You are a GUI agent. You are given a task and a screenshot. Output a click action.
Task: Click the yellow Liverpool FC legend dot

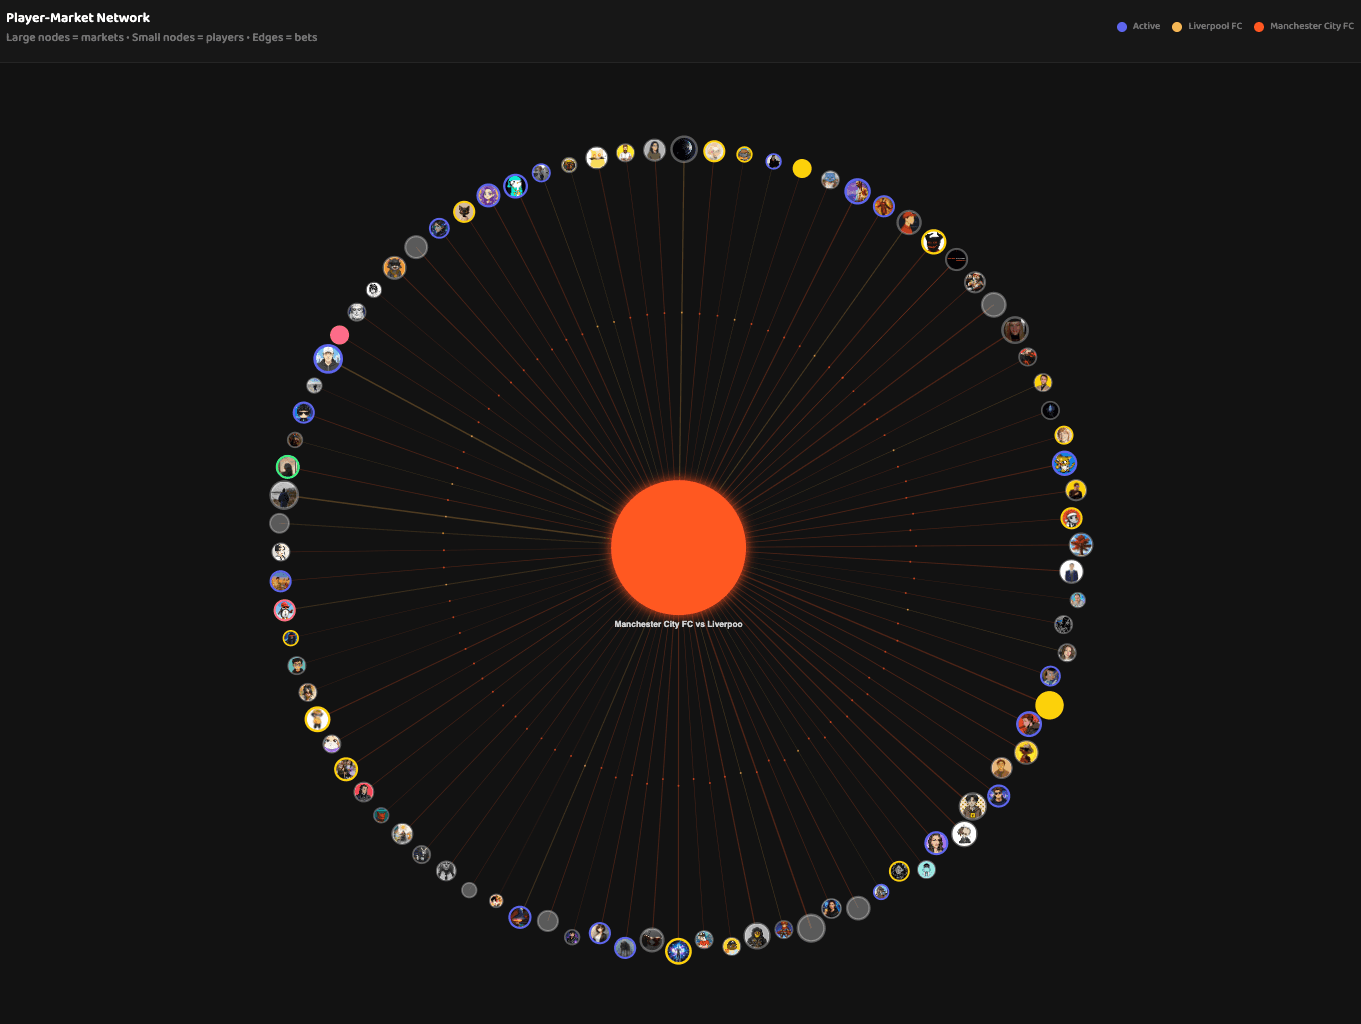pos(1177,27)
